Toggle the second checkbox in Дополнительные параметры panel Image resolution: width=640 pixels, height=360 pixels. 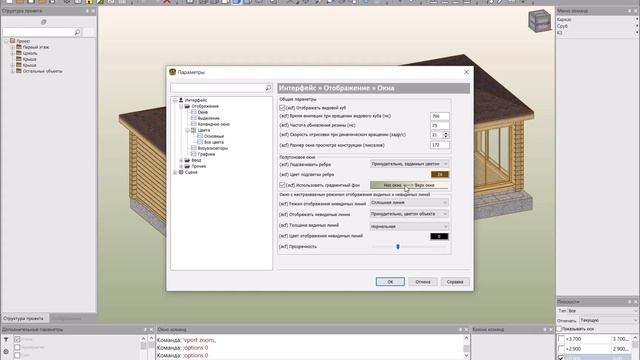(17, 347)
